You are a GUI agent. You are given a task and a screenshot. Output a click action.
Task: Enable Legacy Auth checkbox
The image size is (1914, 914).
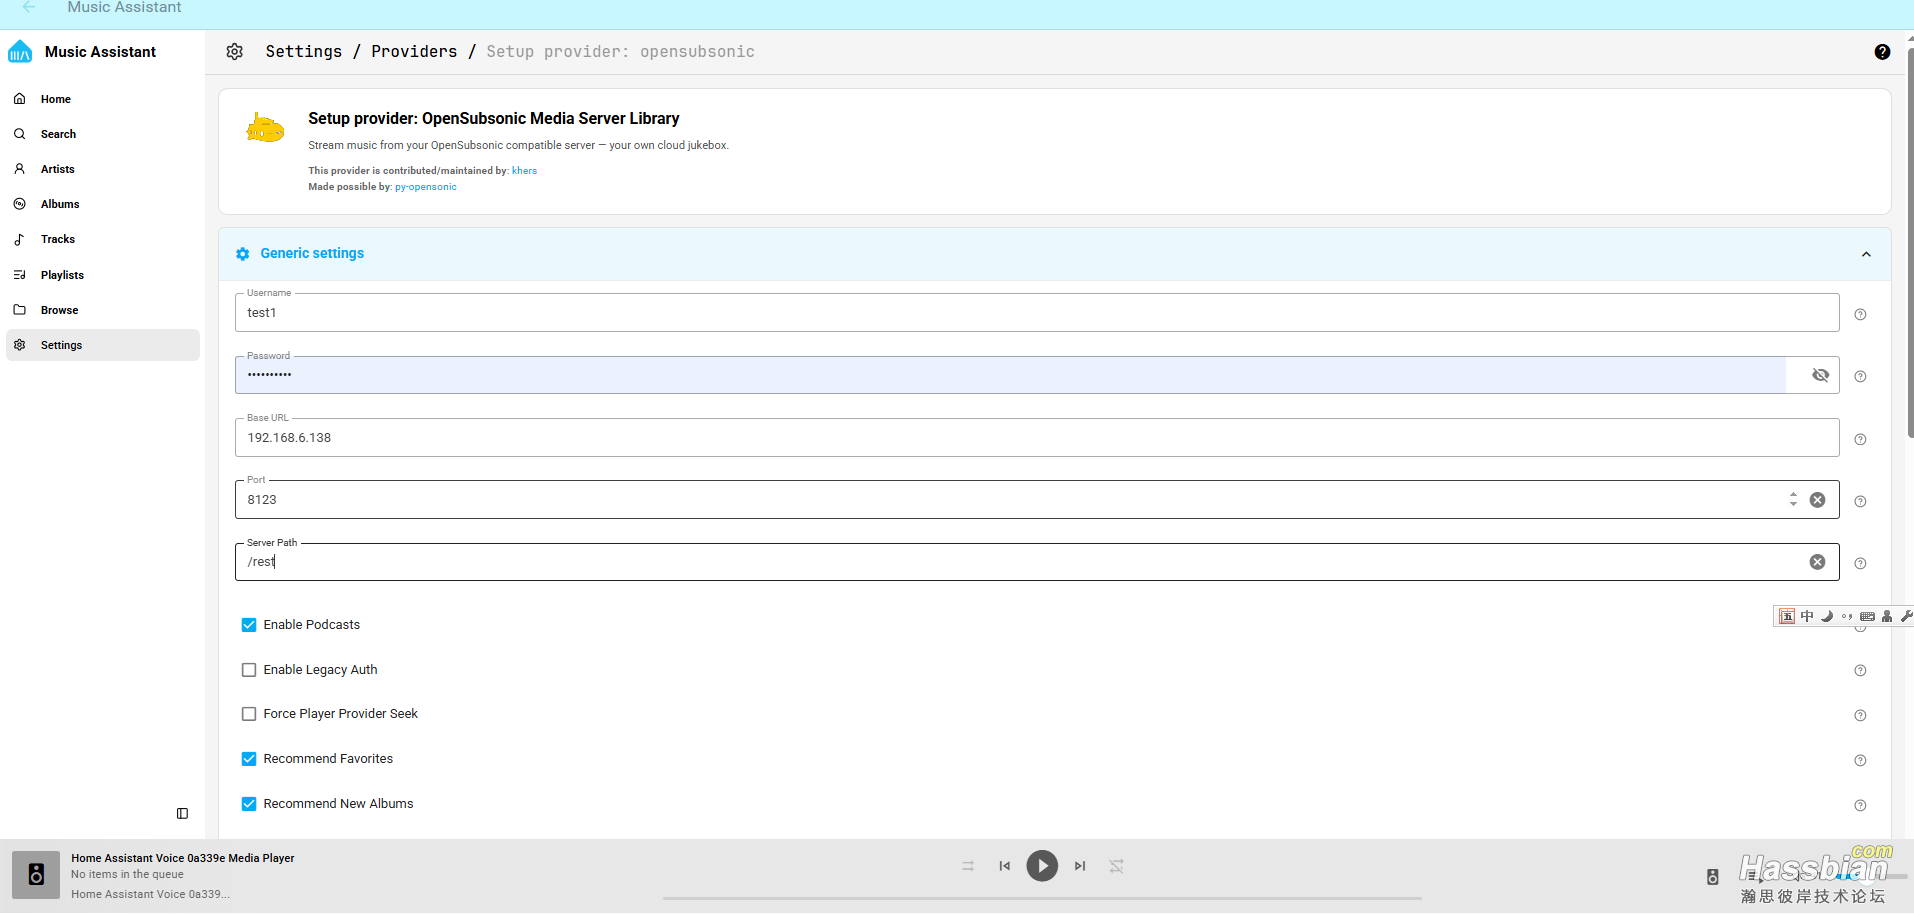[x=249, y=670]
